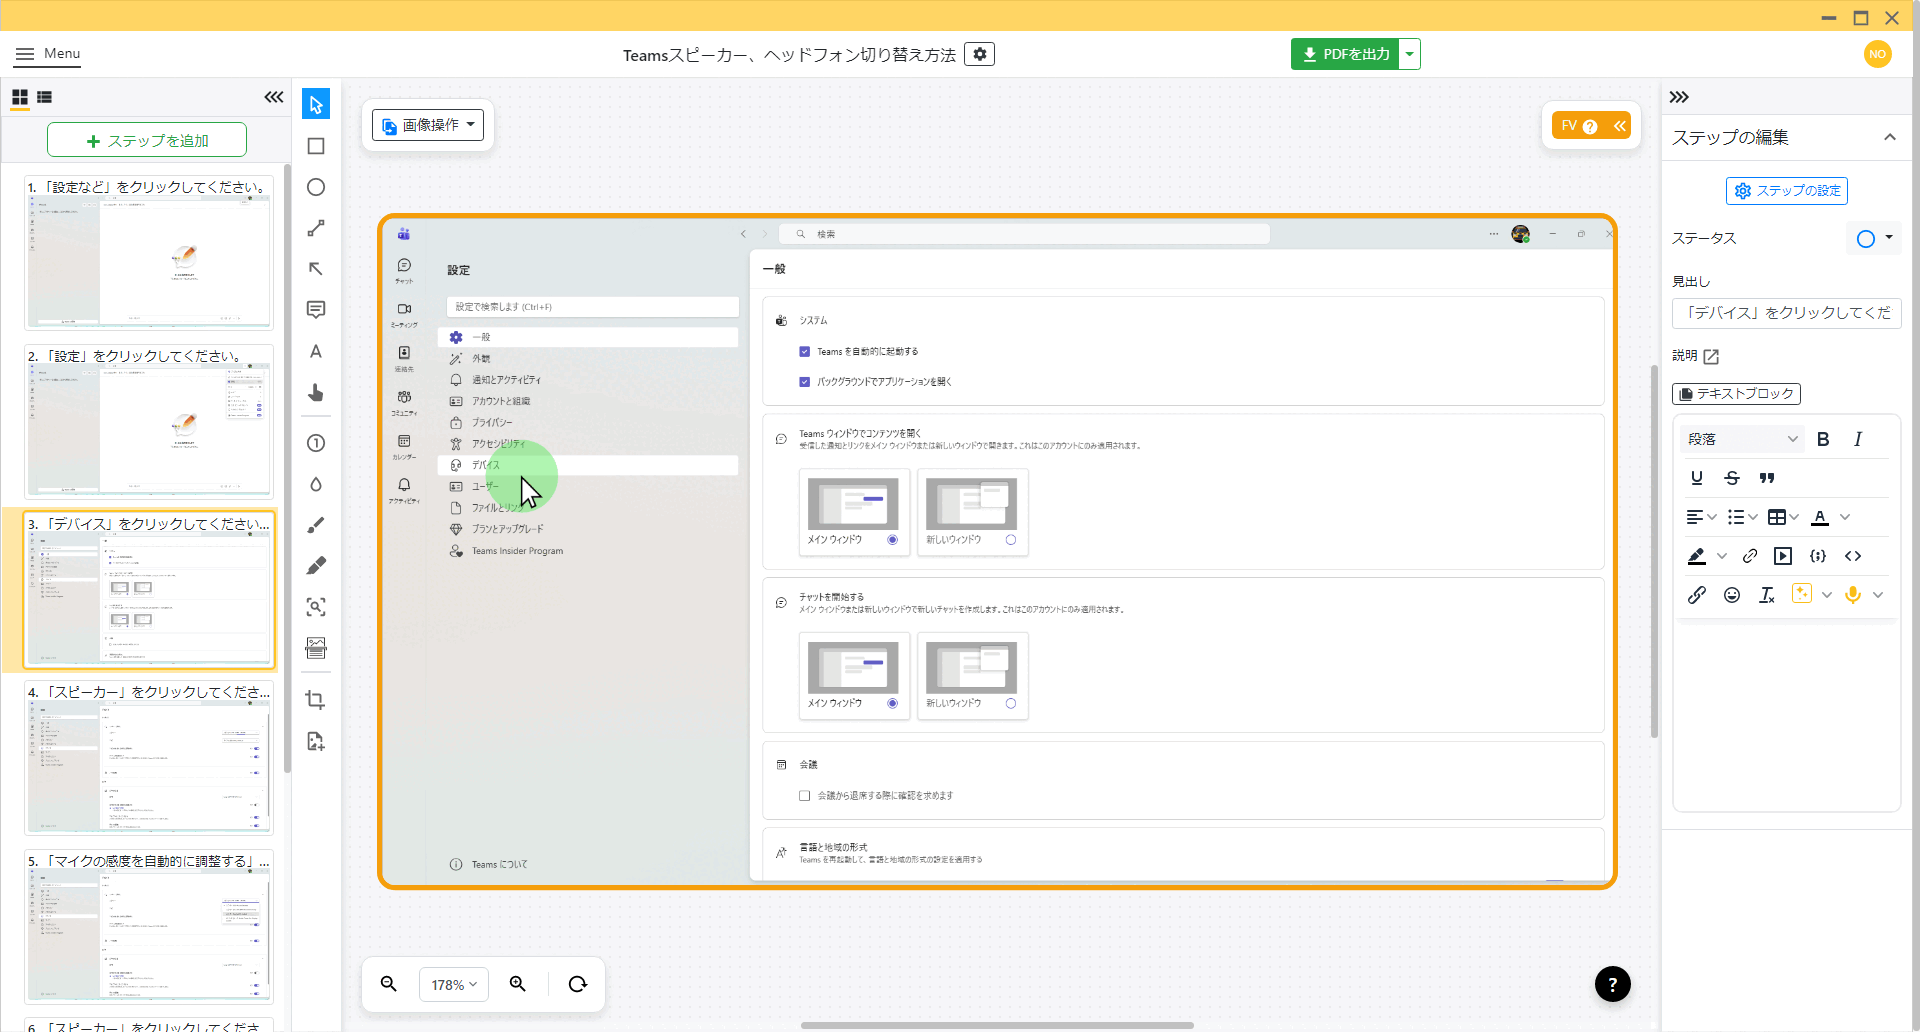Screen dimensions: 1920x1032
Task: Open the 画像操作 dropdown
Action: [x=428, y=125]
